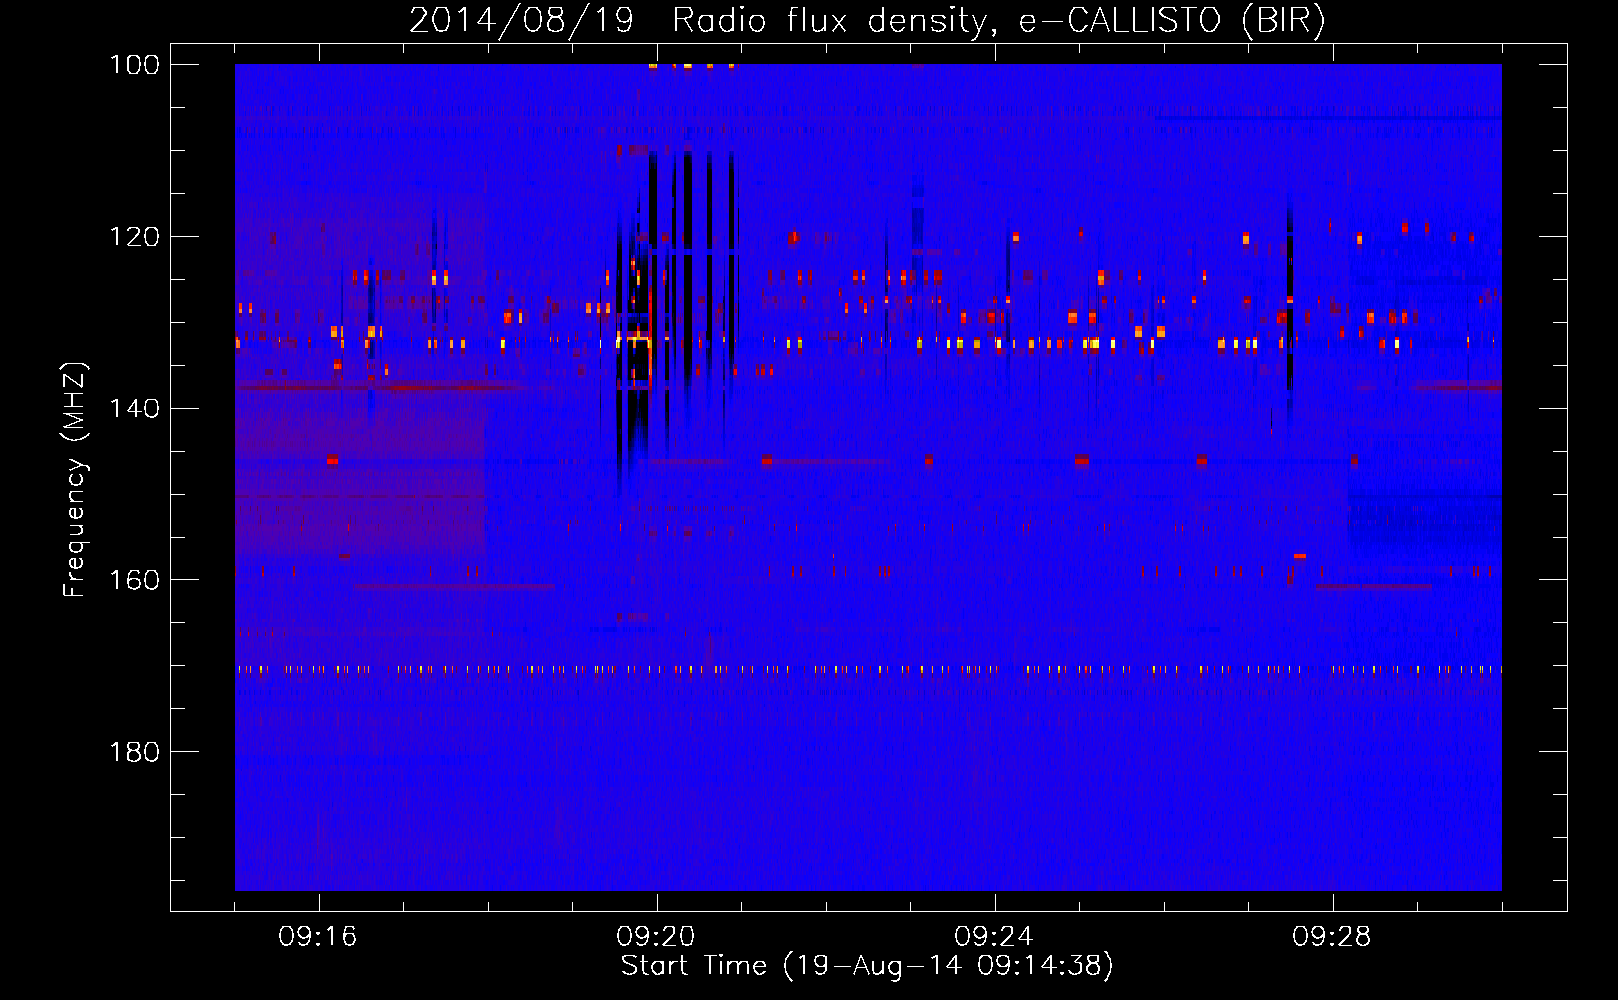The image size is (1618, 1000).
Task: Click the 09:20 time tick label
Action: (x=656, y=937)
